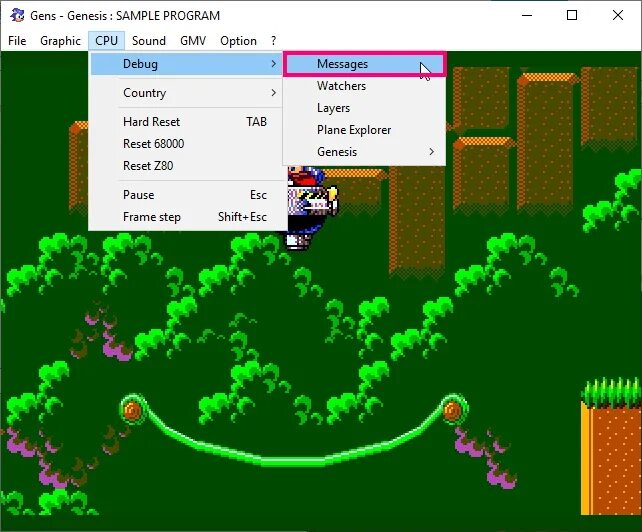This screenshot has height=532, width=642.
Task: Close the open CPU menu
Action: point(106,41)
